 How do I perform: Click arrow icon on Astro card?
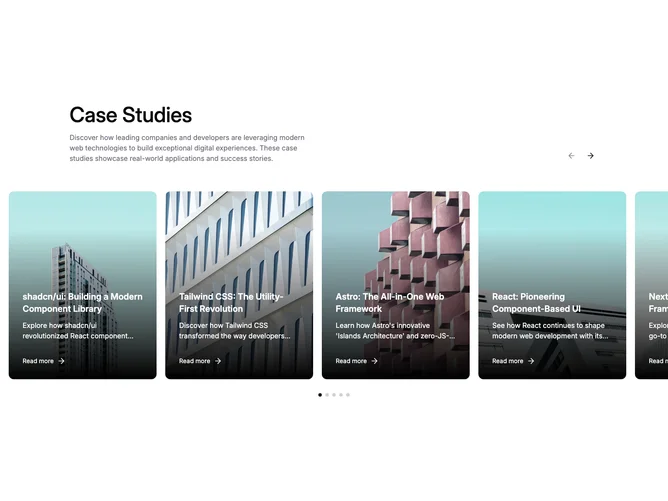tap(374, 361)
